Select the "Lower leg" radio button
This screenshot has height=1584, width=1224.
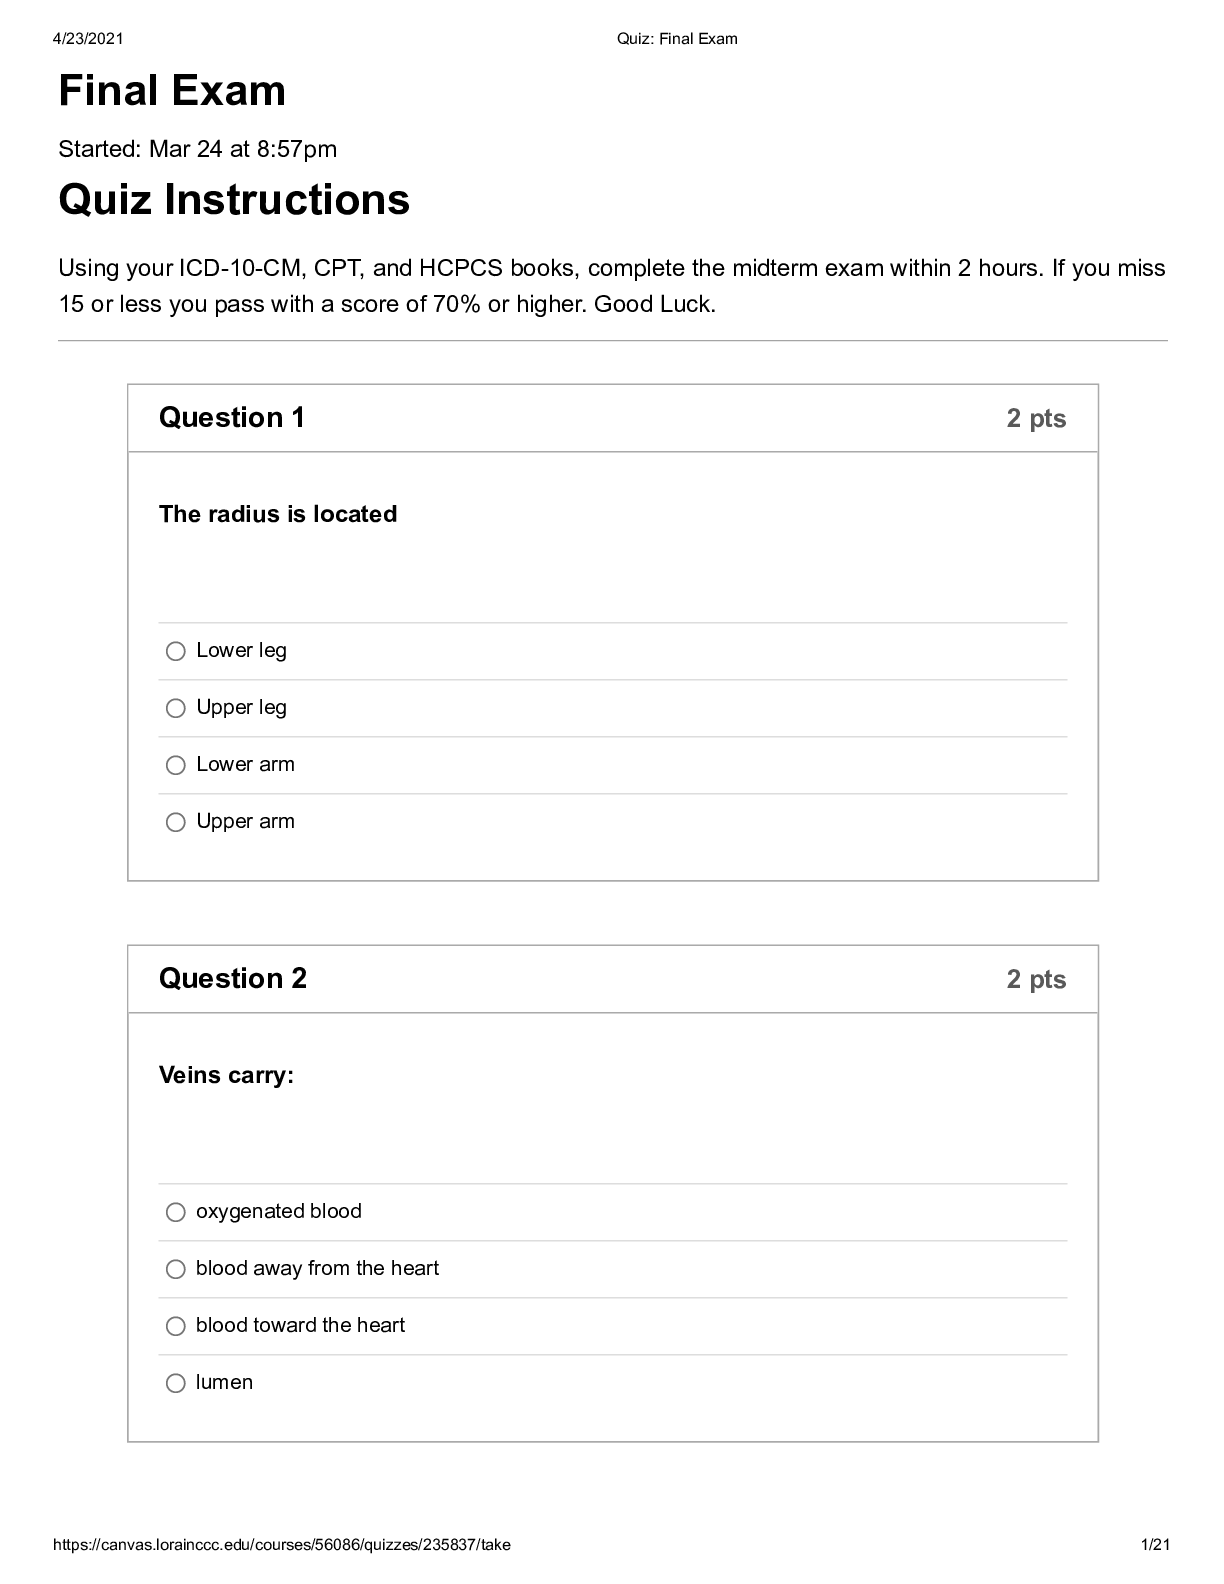tap(176, 651)
